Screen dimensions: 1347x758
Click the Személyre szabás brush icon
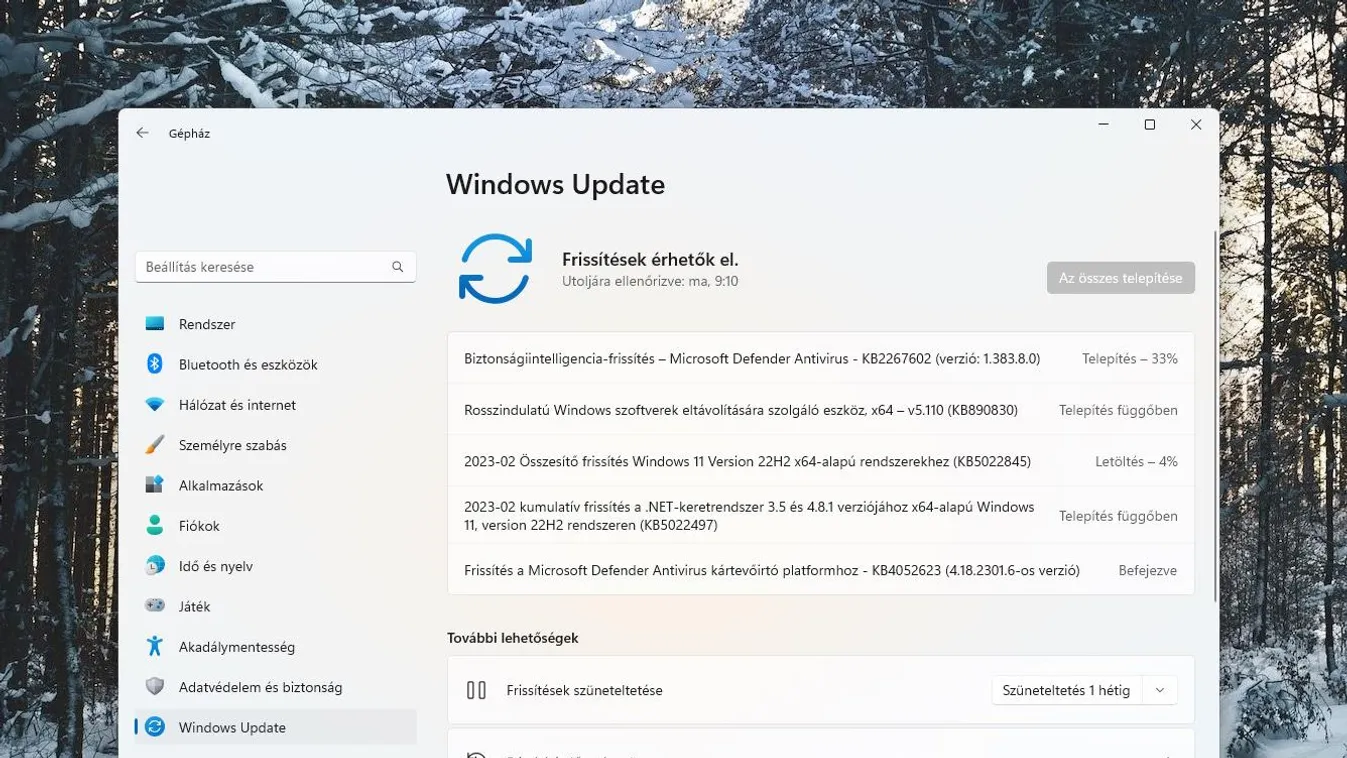coord(154,445)
